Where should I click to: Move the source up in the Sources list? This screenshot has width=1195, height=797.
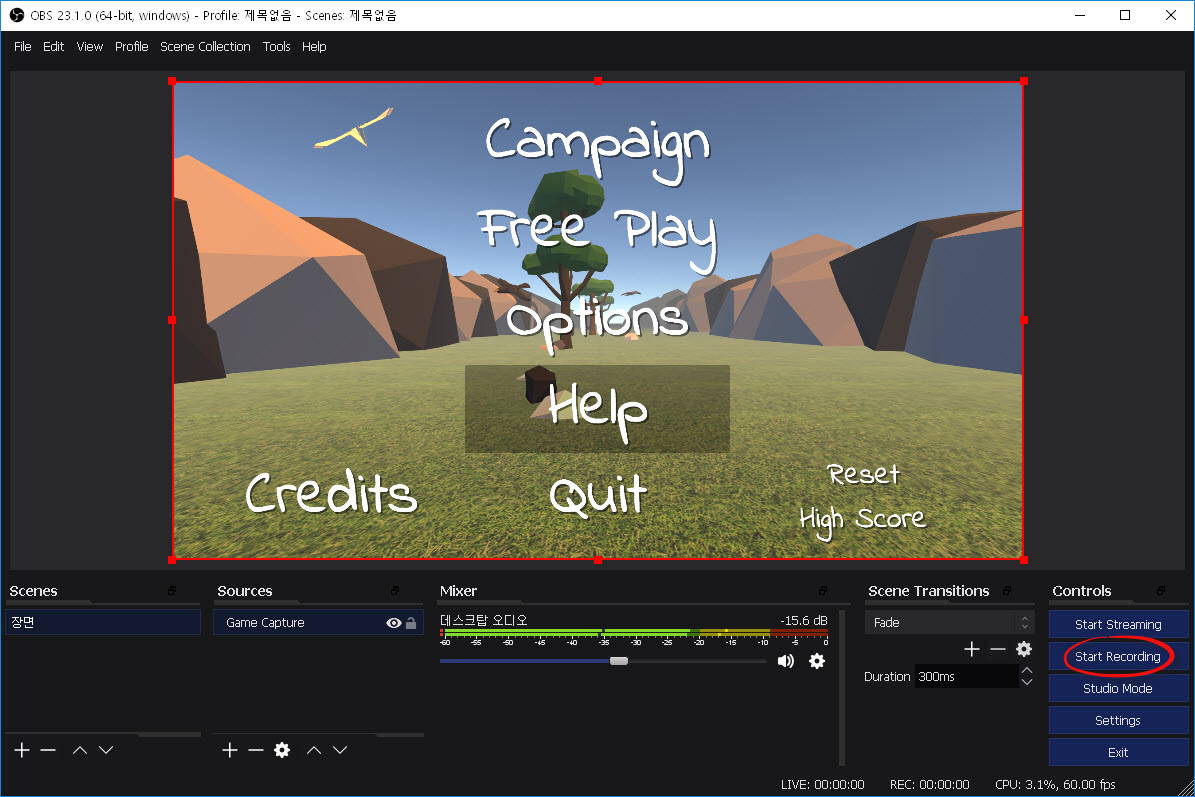[x=314, y=751]
